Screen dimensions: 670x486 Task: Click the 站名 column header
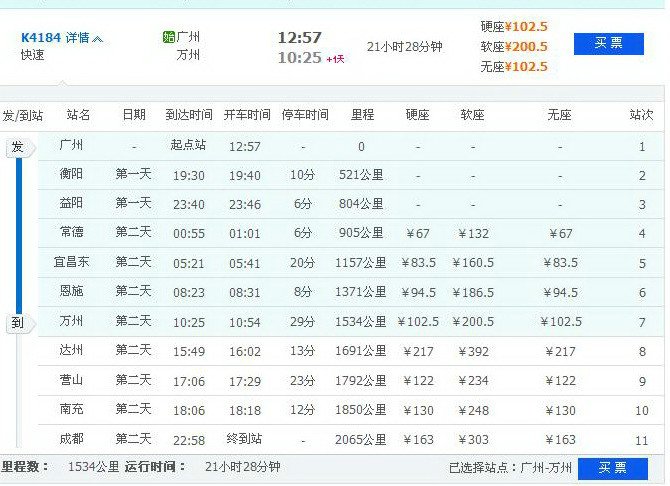(x=78, y=115)
